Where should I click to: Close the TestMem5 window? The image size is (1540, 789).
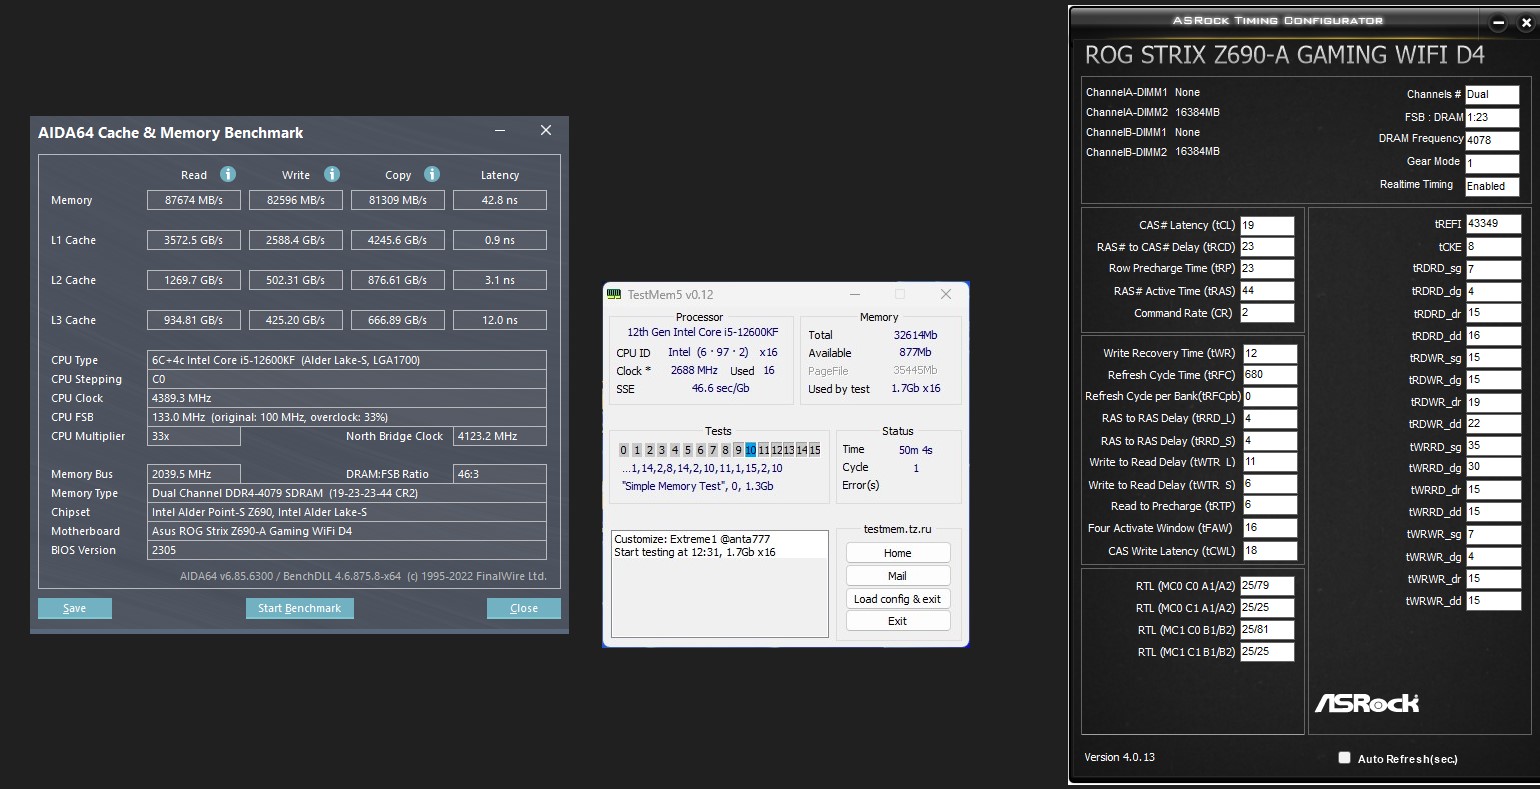pos(946,294)
